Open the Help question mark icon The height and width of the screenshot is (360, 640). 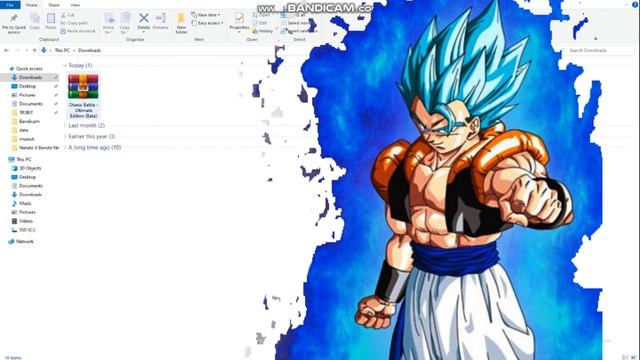(635, 4)
